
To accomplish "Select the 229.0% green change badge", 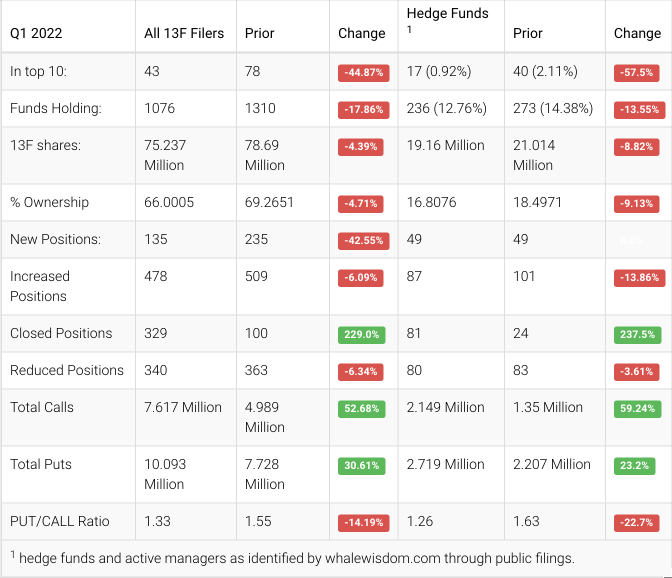I will coord(362,334).
